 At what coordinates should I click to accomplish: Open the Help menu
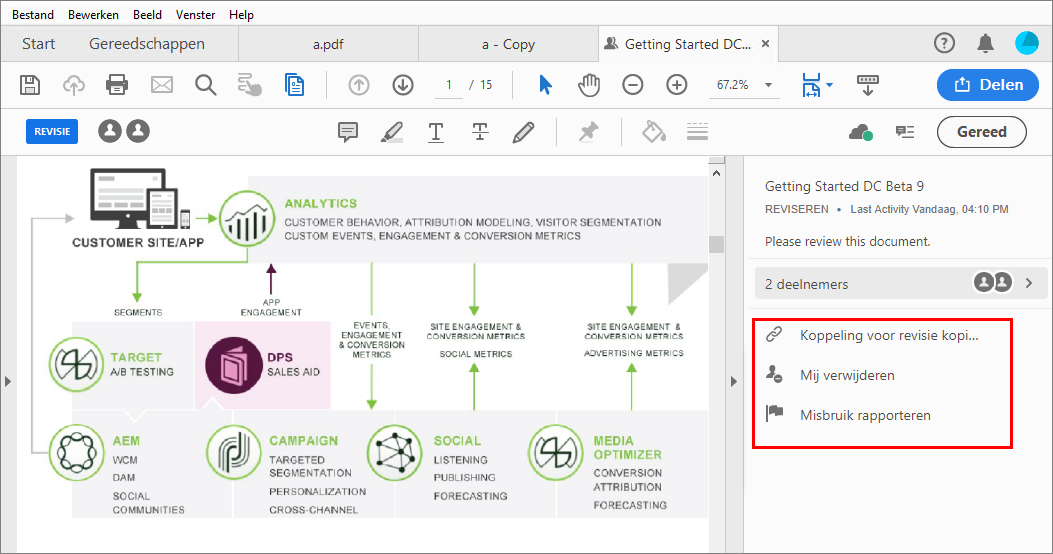[241, 15]
